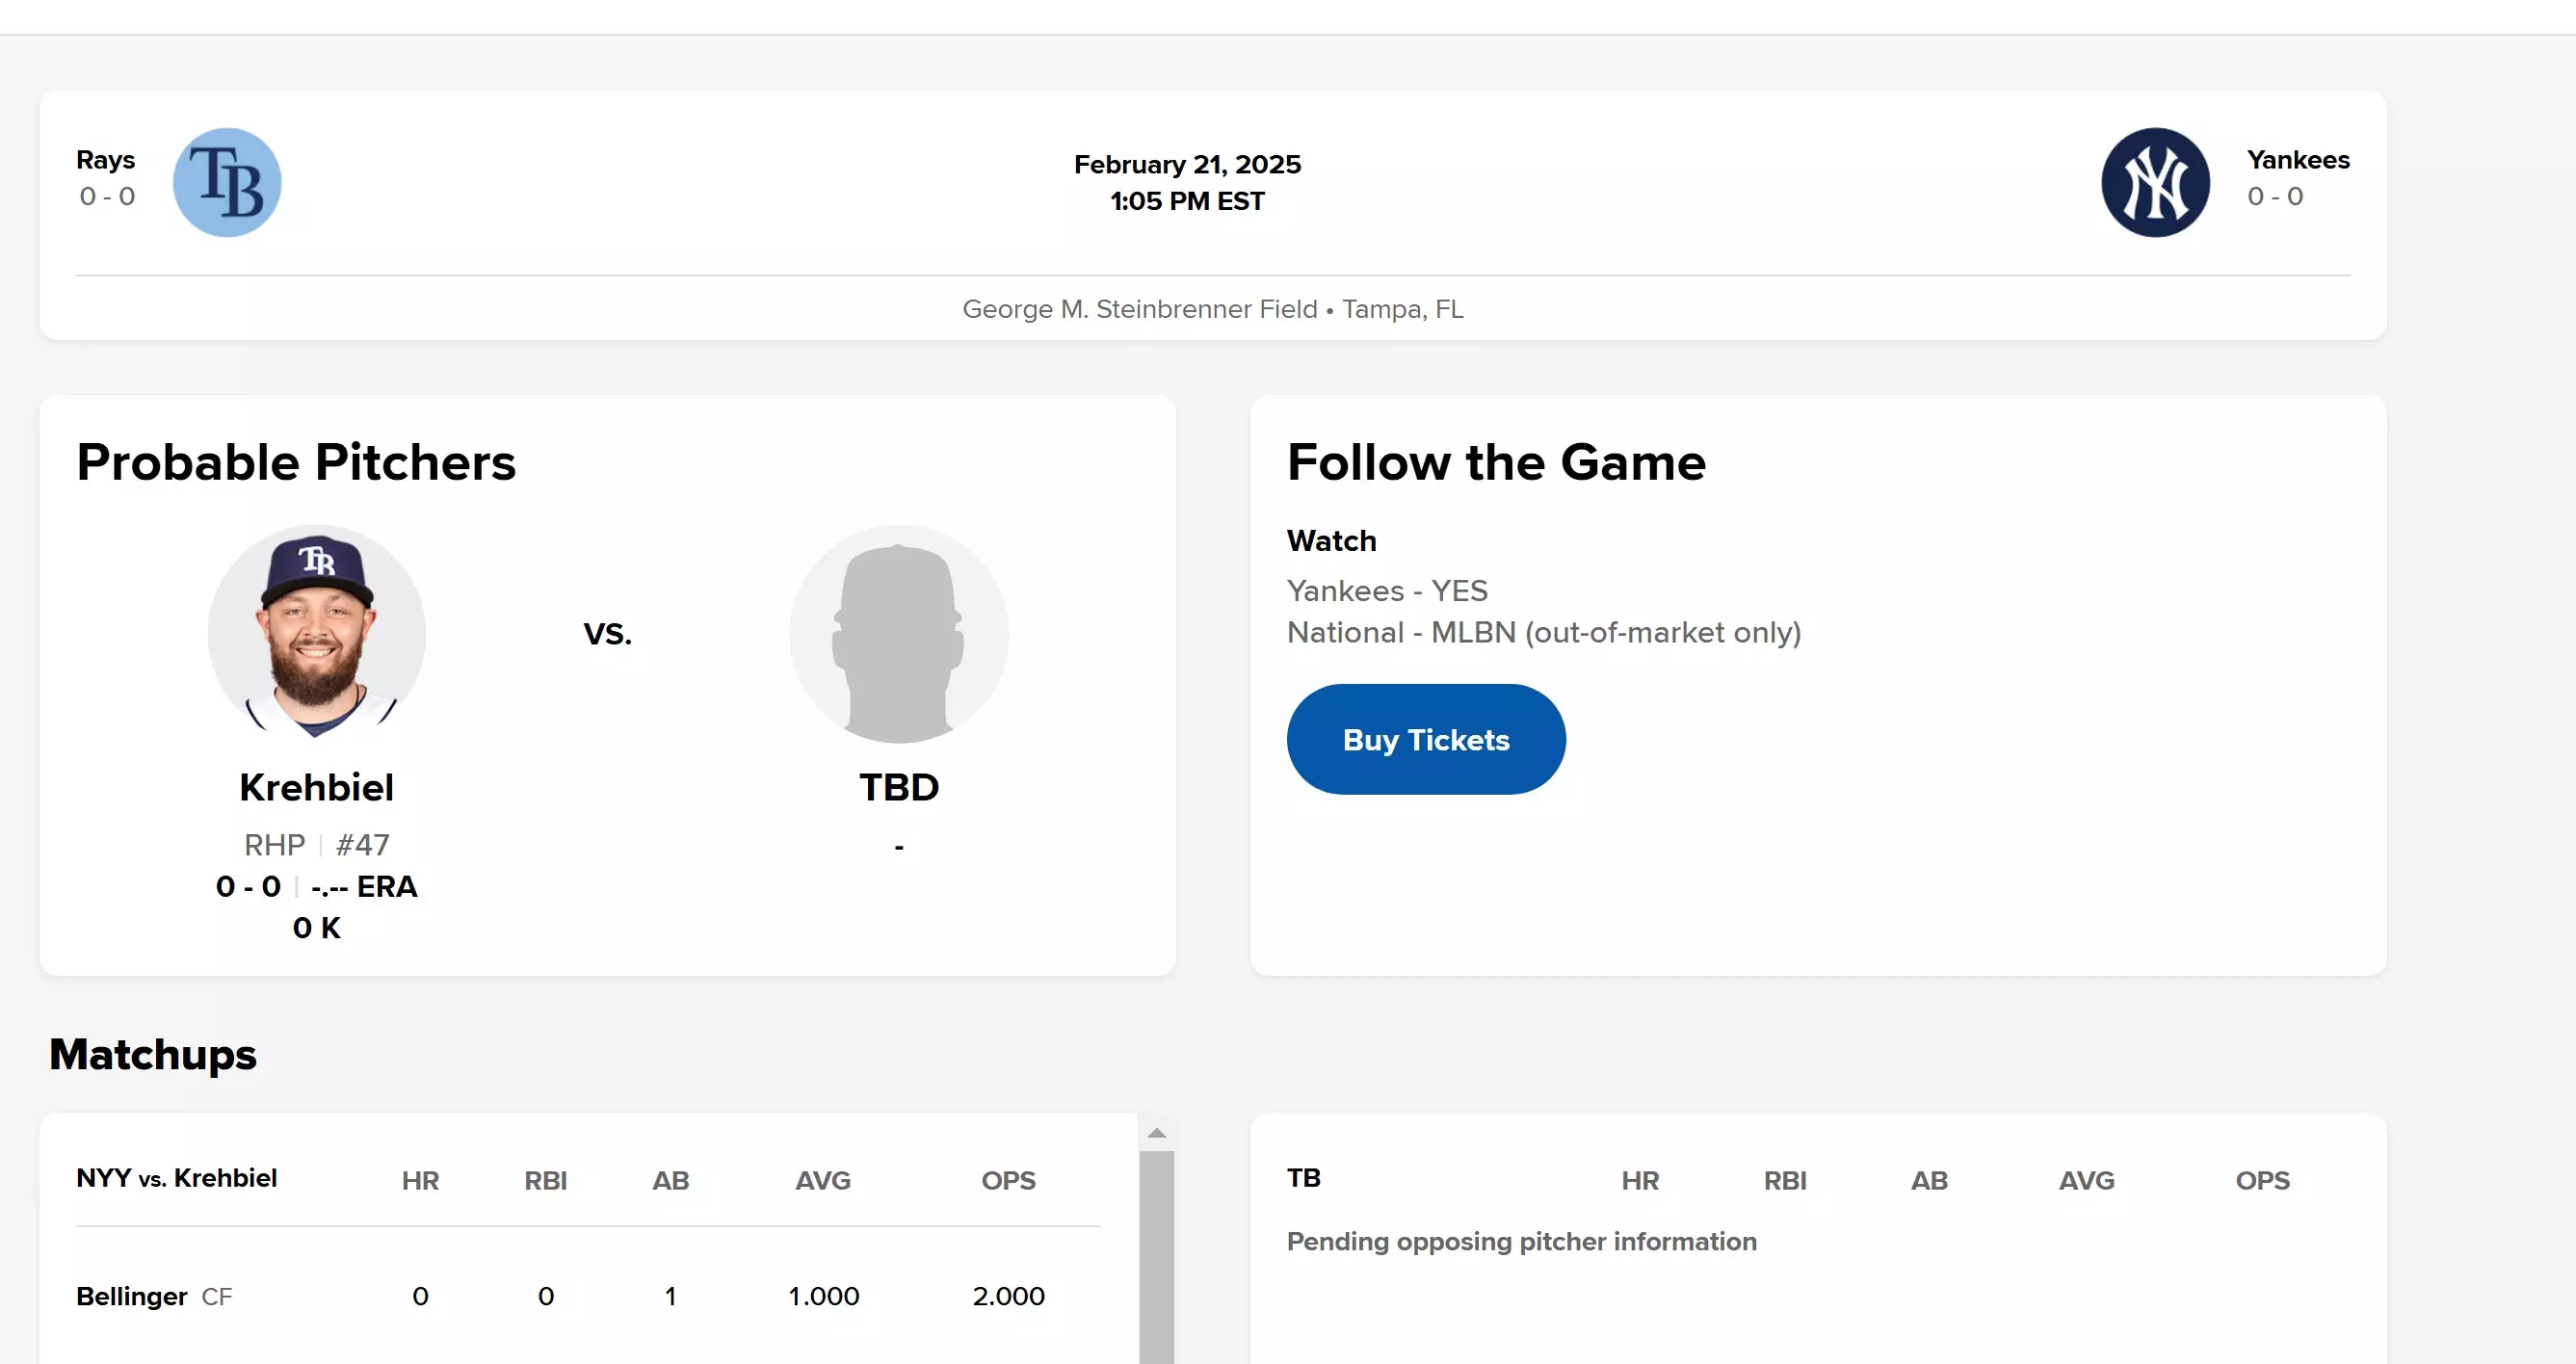This screenshot has height=1364, width=2576.
Task: Click Krehbiel's 0 K strikeout stat
Action: 317,928
